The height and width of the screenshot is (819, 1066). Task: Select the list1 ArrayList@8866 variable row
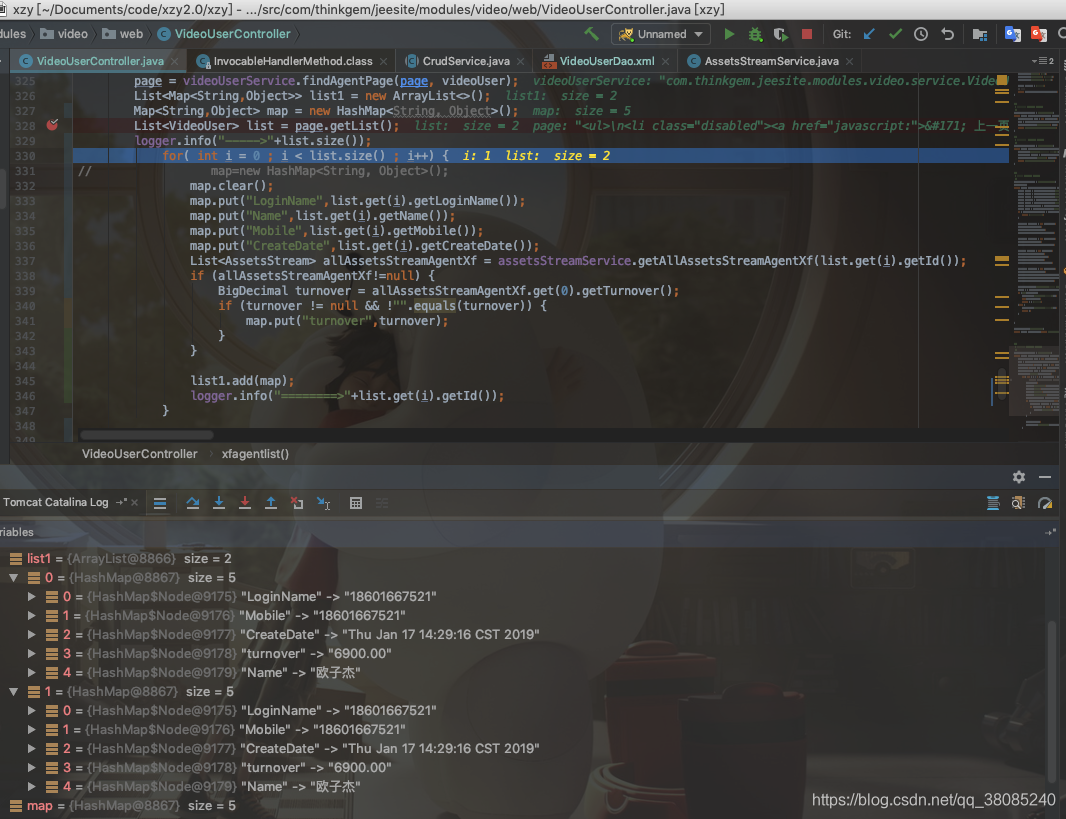click(523, 559)
